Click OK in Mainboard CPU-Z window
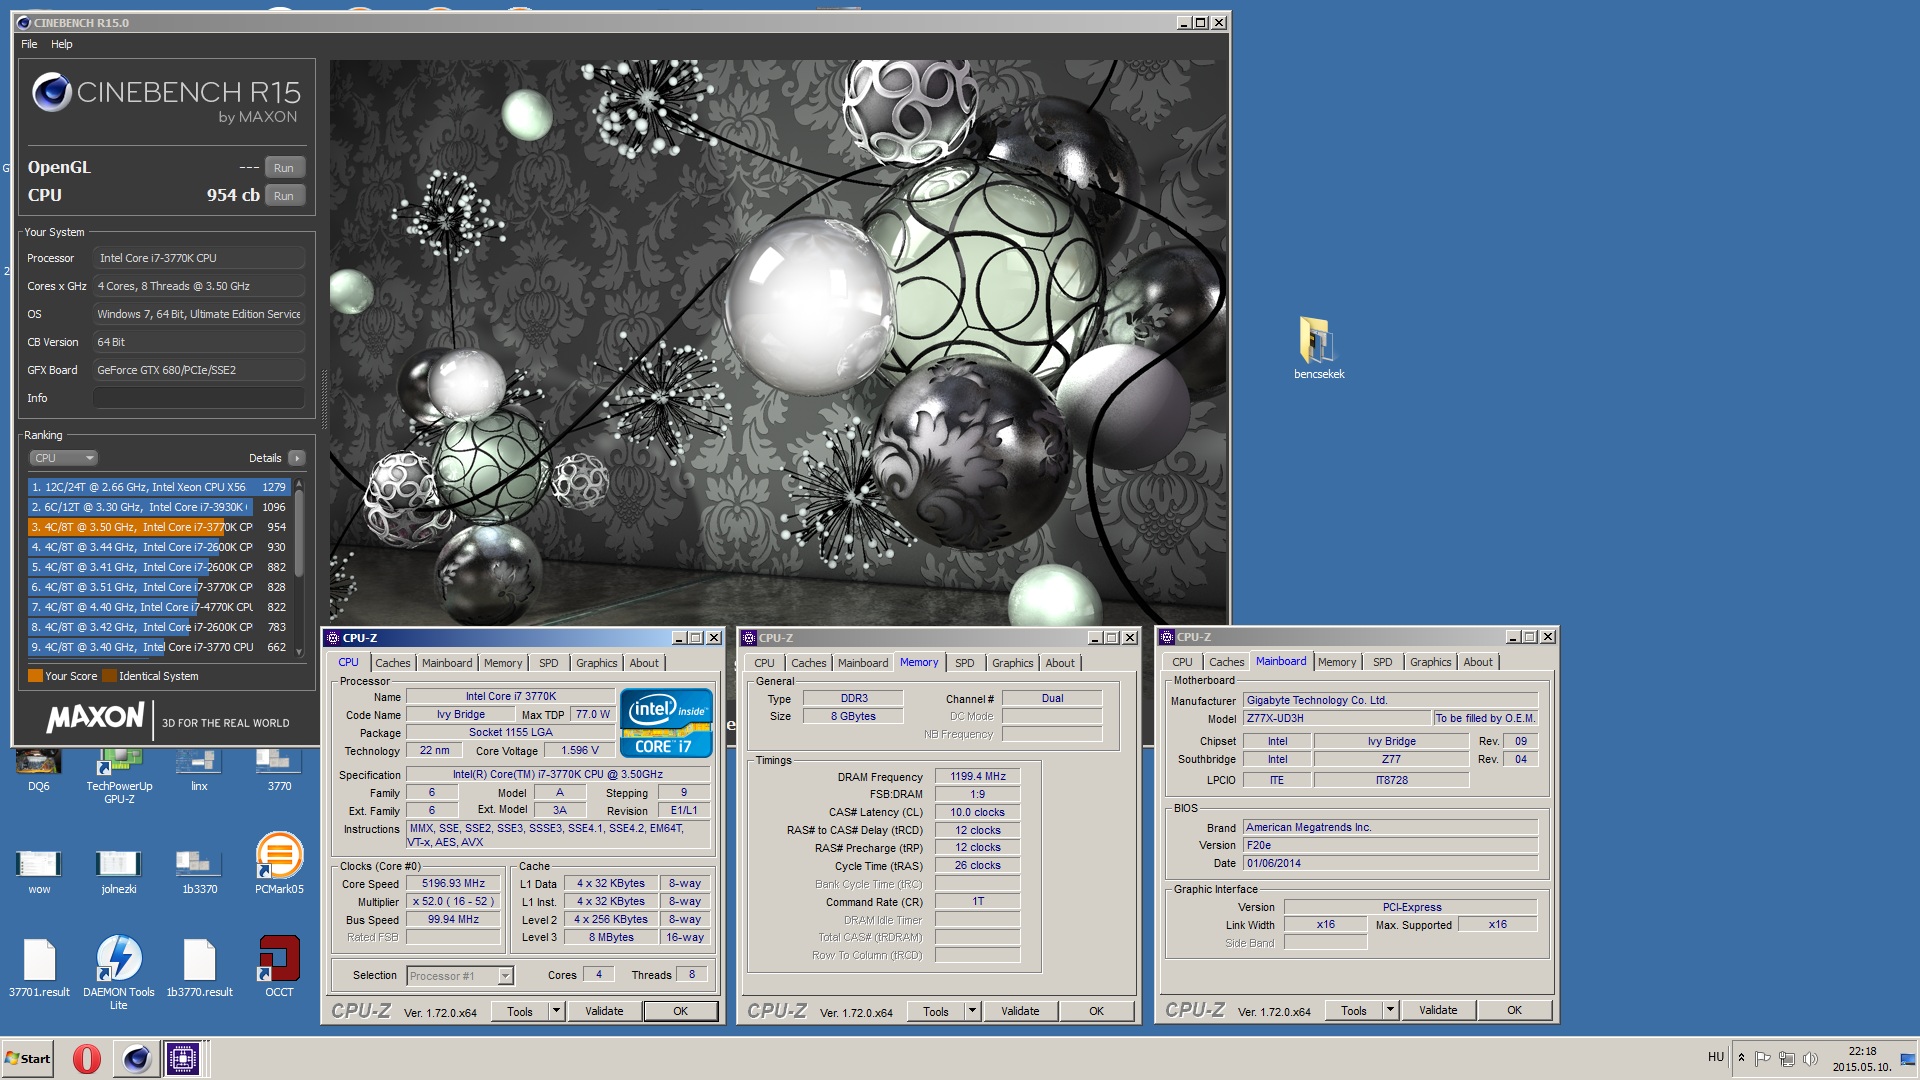Image resolution: width=1920 pixels, height=1080 pixels. (x=1515, y=1010)
